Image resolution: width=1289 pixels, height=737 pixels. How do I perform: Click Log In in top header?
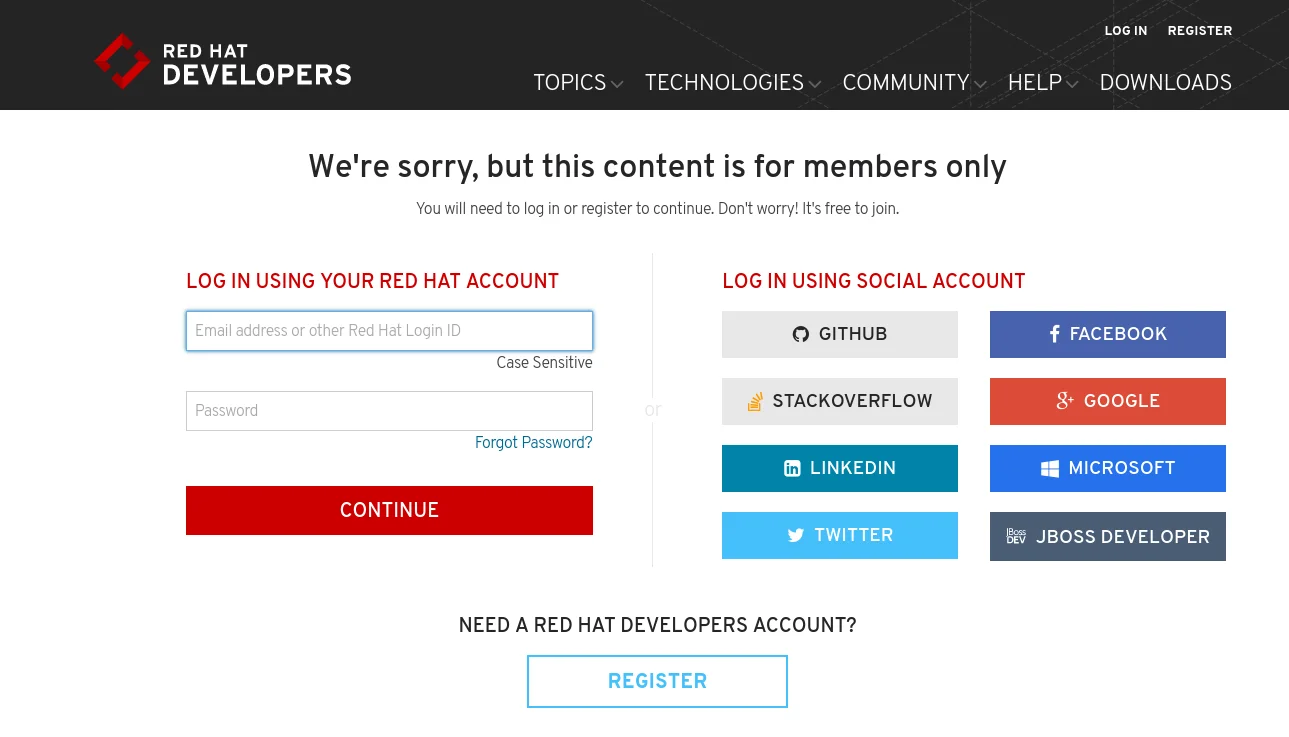coord(1125,31)
